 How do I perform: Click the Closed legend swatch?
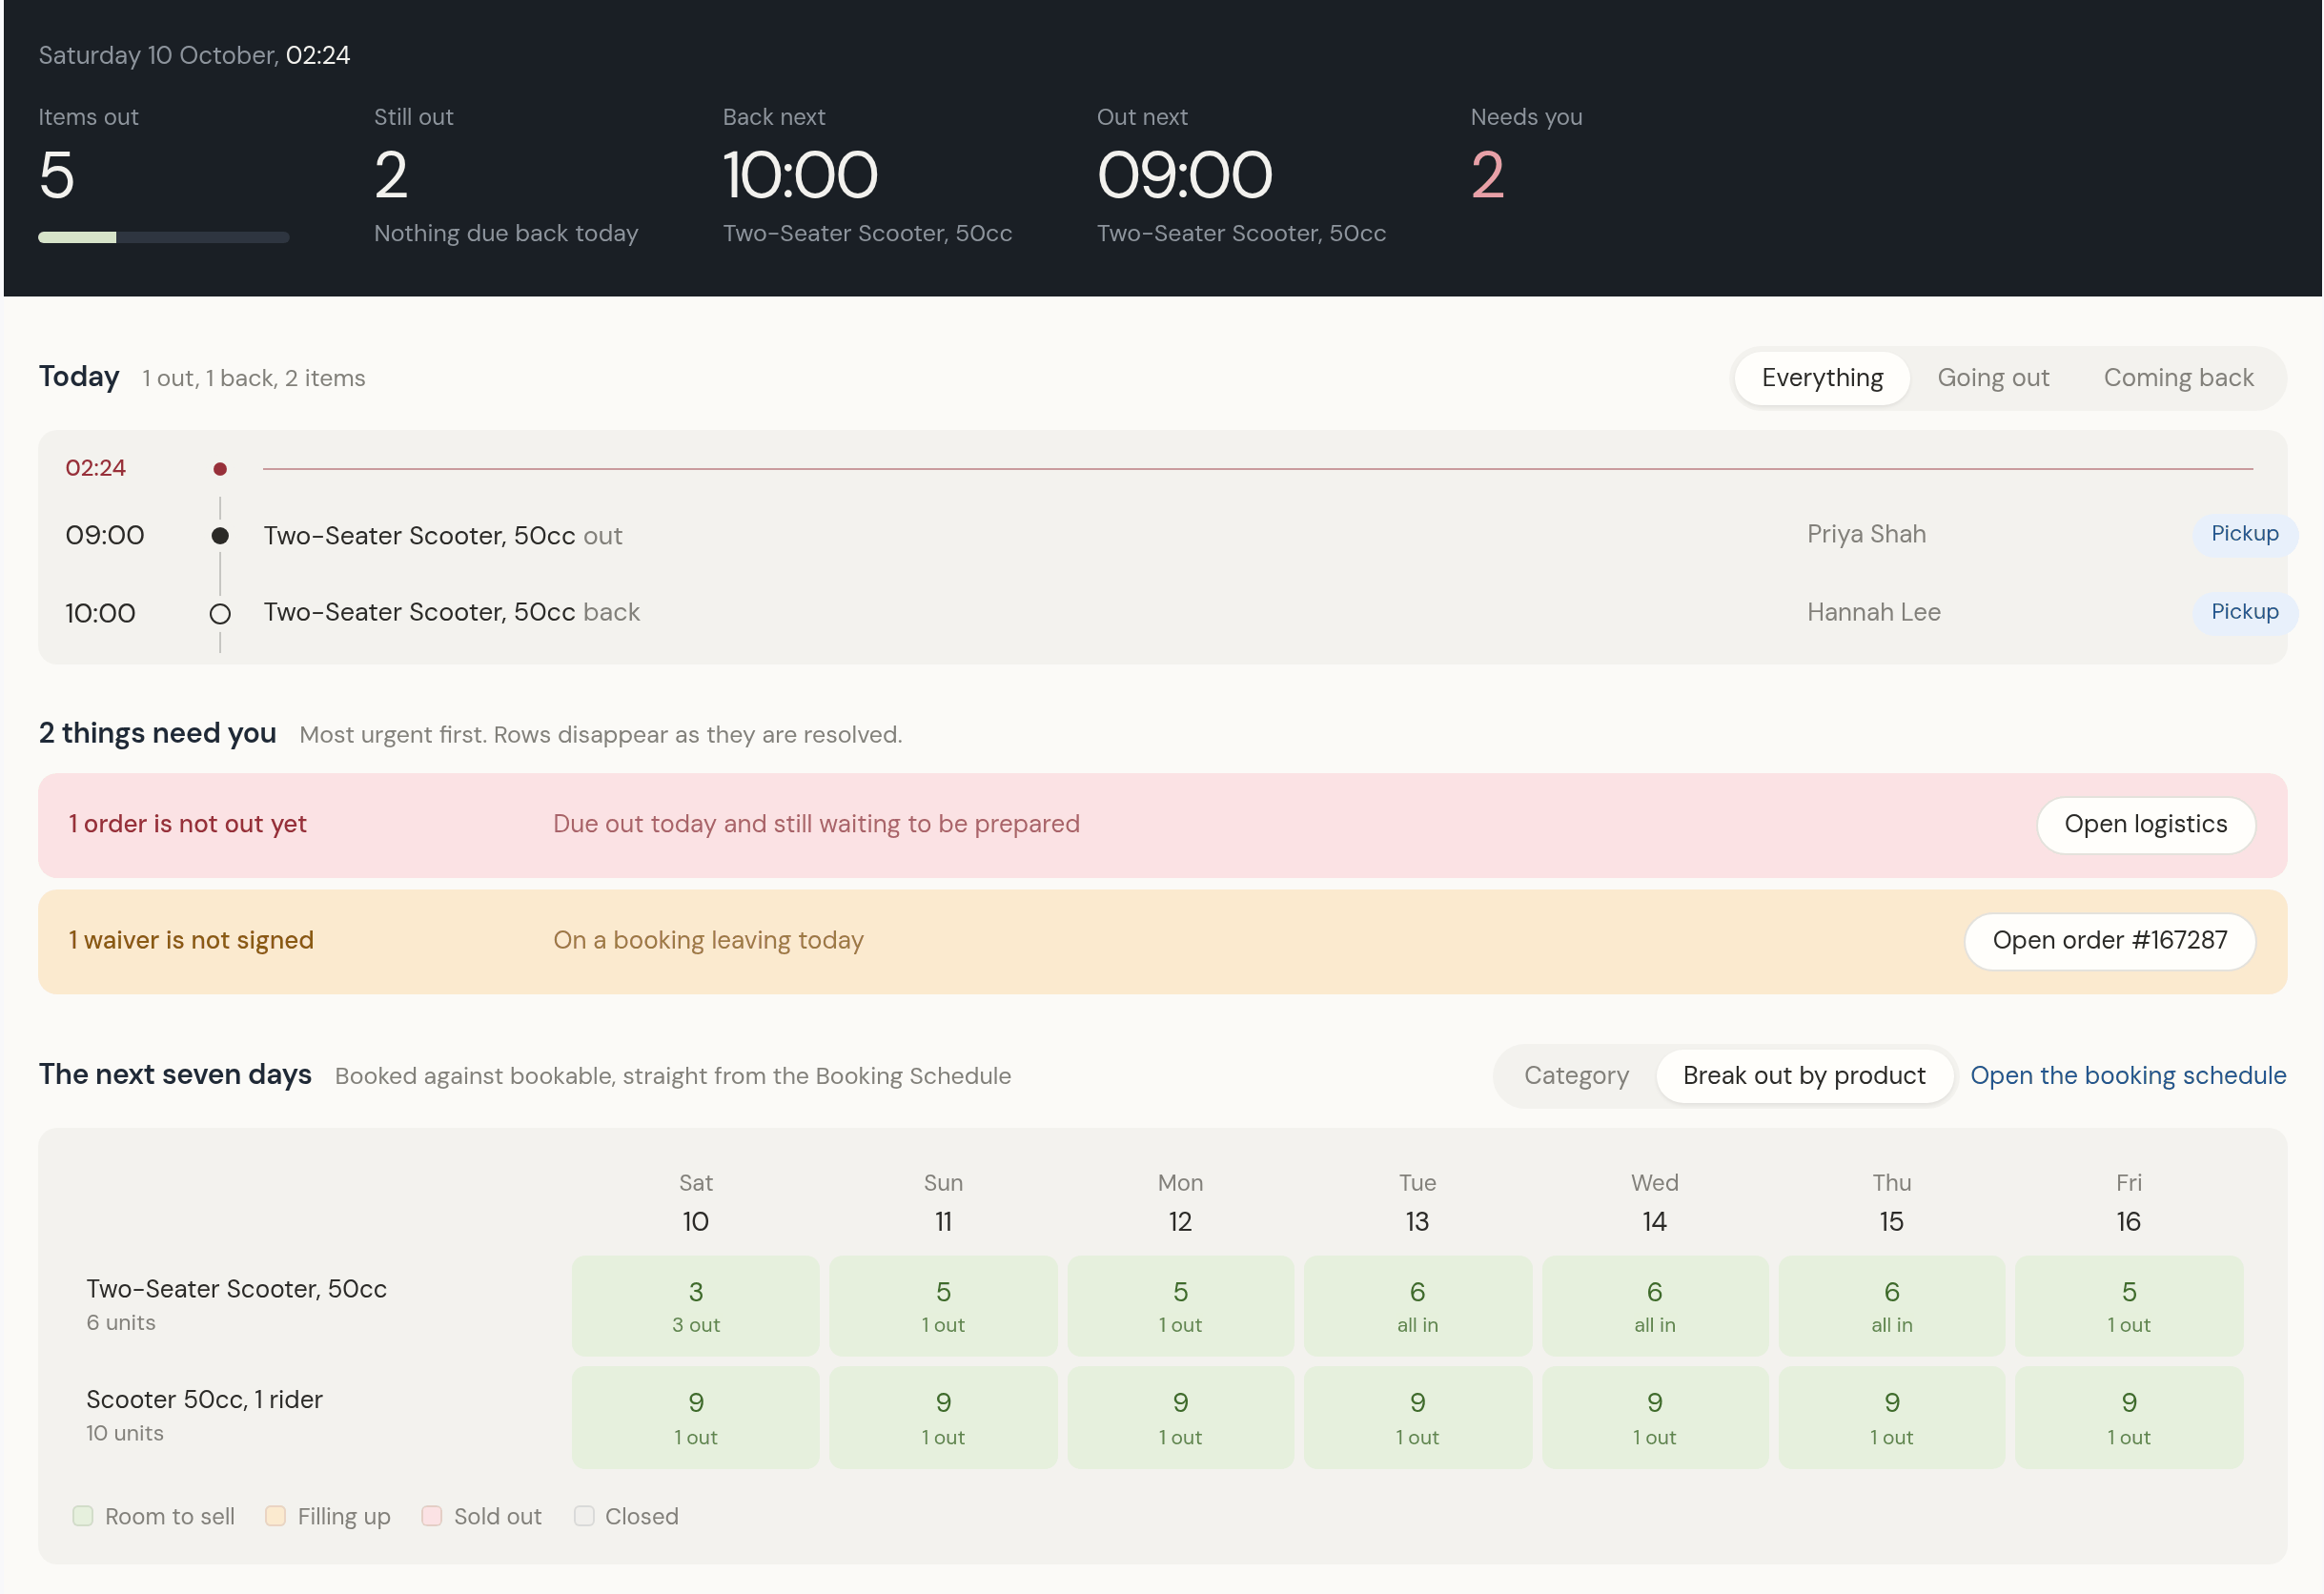(584, 1516)
